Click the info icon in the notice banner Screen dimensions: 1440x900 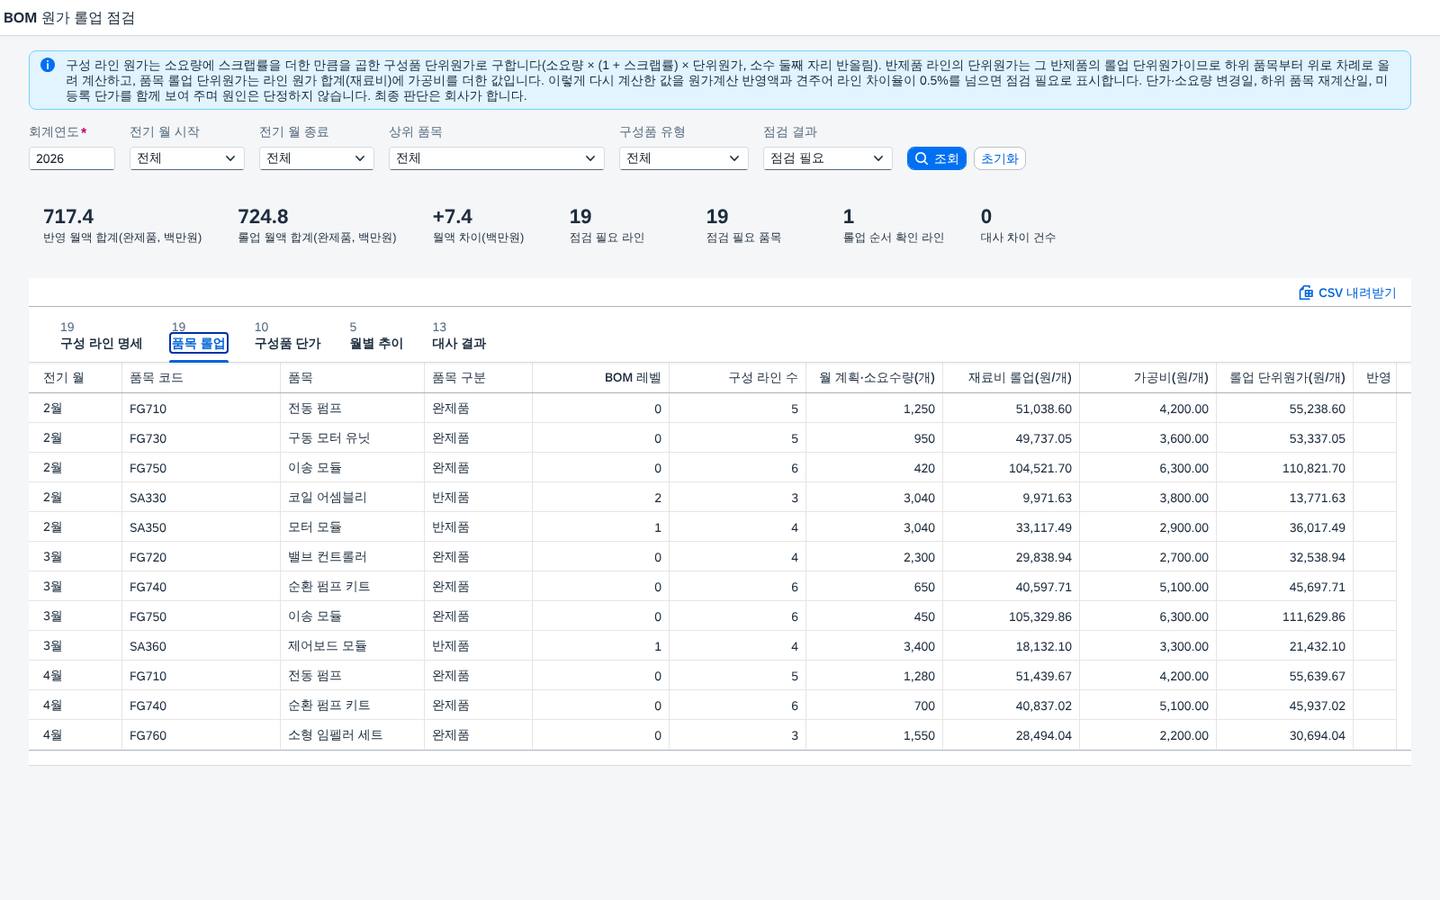coord(47,65)
